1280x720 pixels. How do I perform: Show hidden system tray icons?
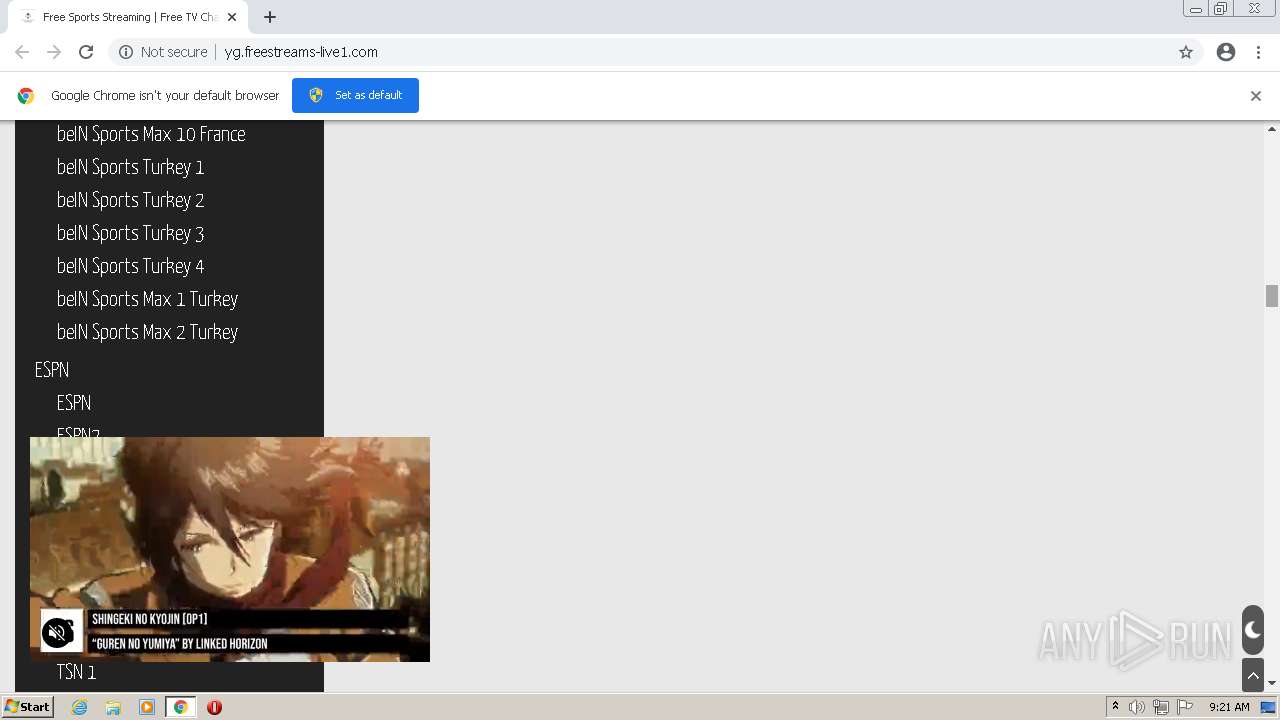pos(1115,707)
